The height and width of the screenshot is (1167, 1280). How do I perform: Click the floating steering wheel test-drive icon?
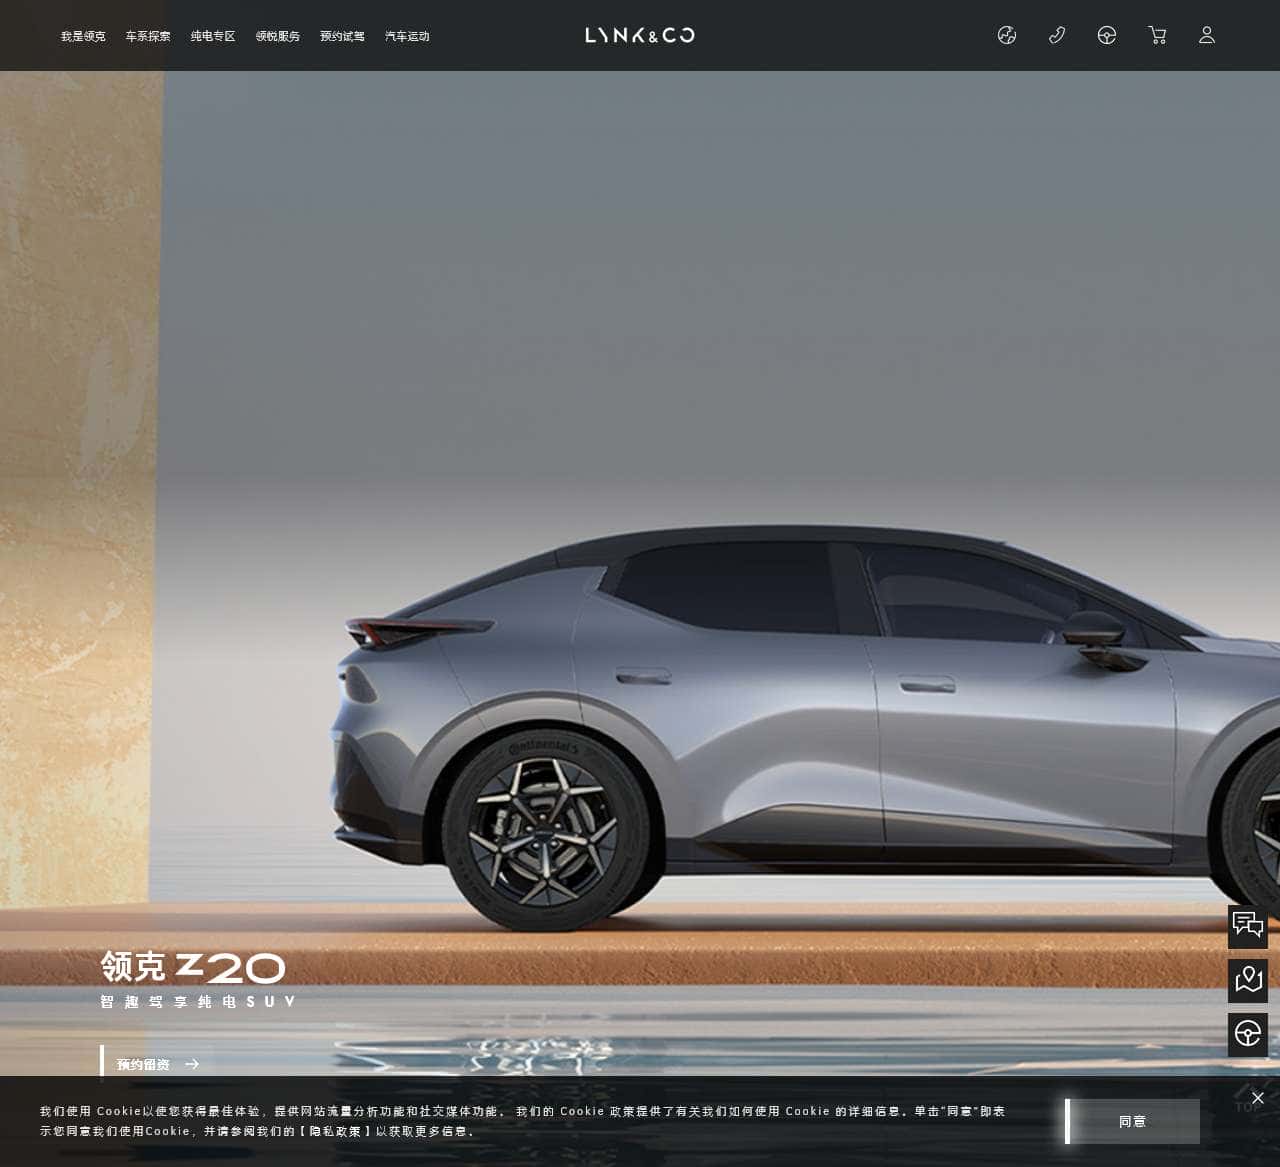[x=1248, y=1035]
